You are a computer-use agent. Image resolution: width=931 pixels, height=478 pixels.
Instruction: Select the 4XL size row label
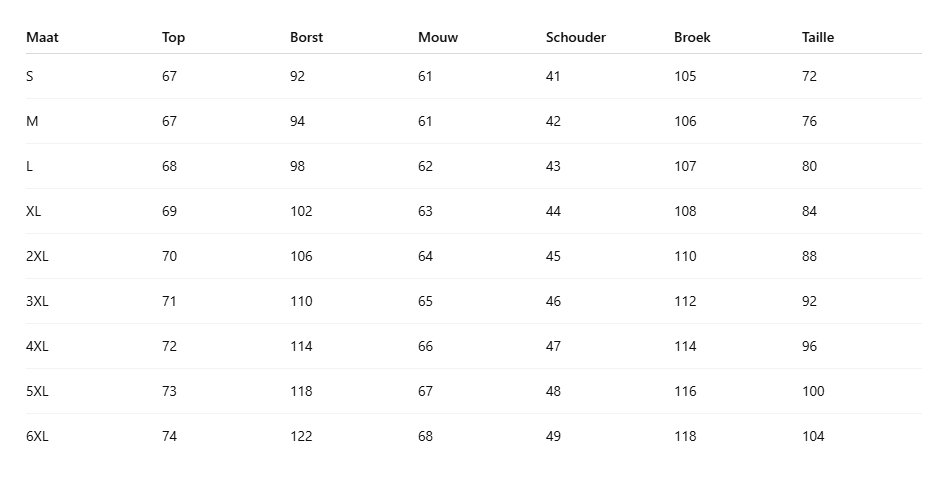(37, 346)
